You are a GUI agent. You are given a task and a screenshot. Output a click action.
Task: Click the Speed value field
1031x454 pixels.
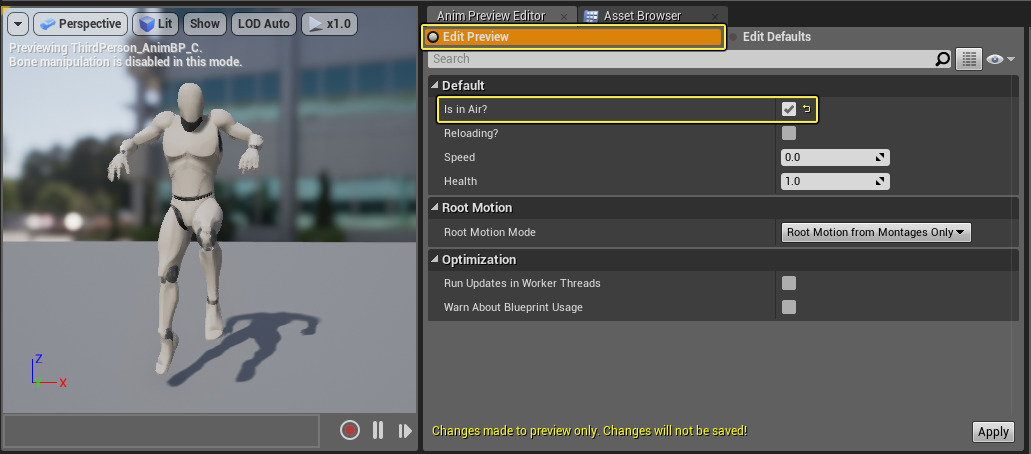coord(835,157)
